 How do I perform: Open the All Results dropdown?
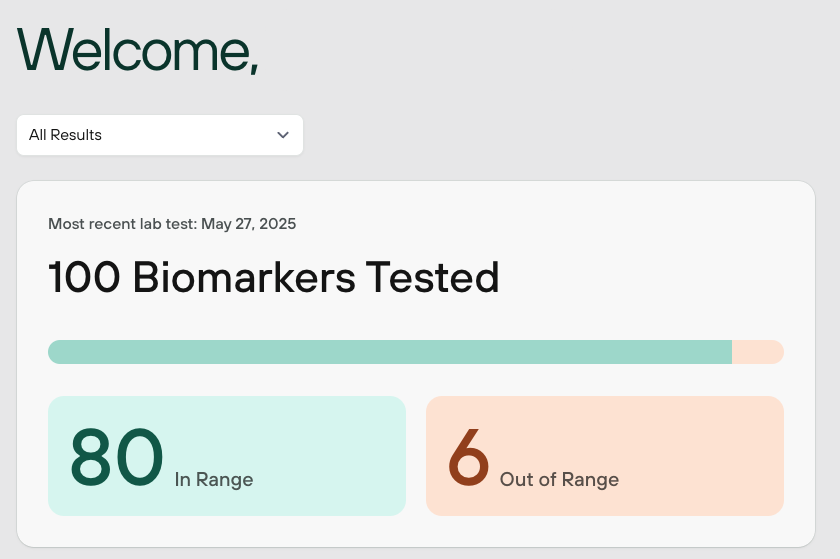click(160, 135)
